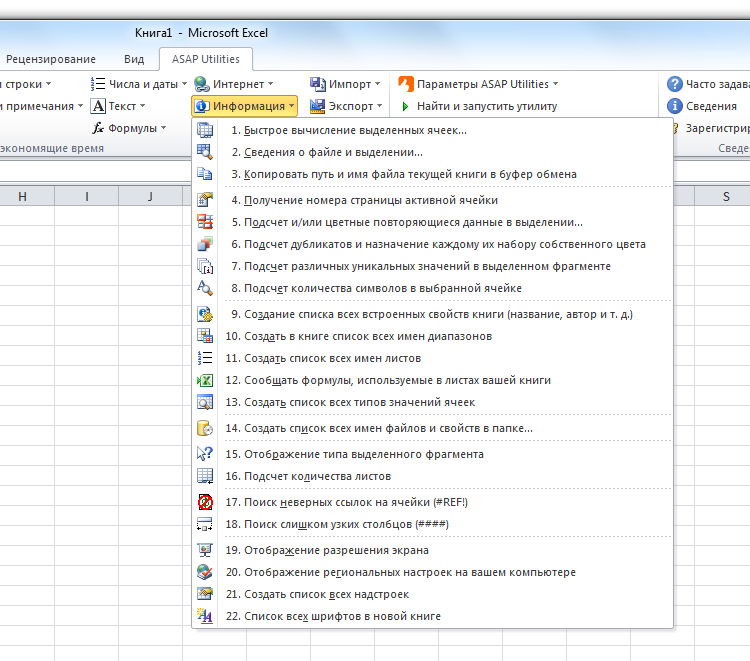Click 'Часто задаваемые' help button
750x661 pixels.
pos(708,84)
